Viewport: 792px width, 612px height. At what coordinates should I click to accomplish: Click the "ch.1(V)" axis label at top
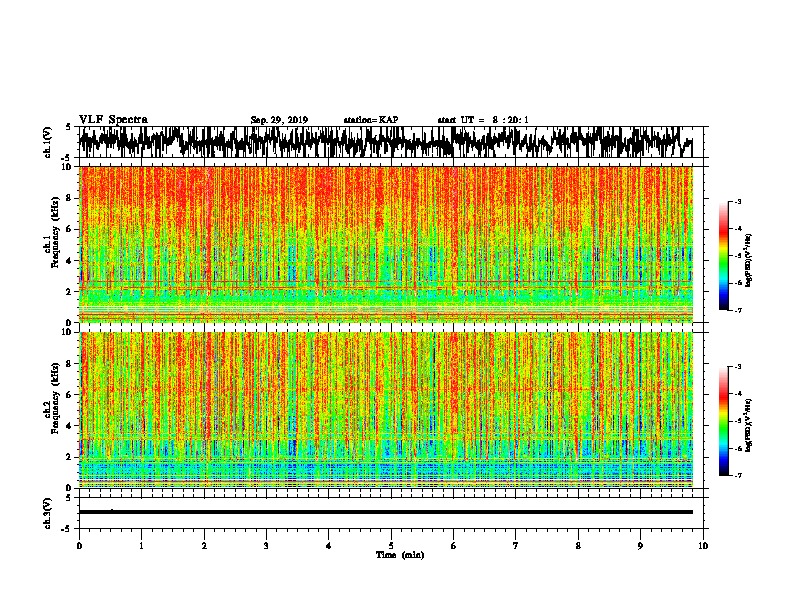[x=48, y=142]
